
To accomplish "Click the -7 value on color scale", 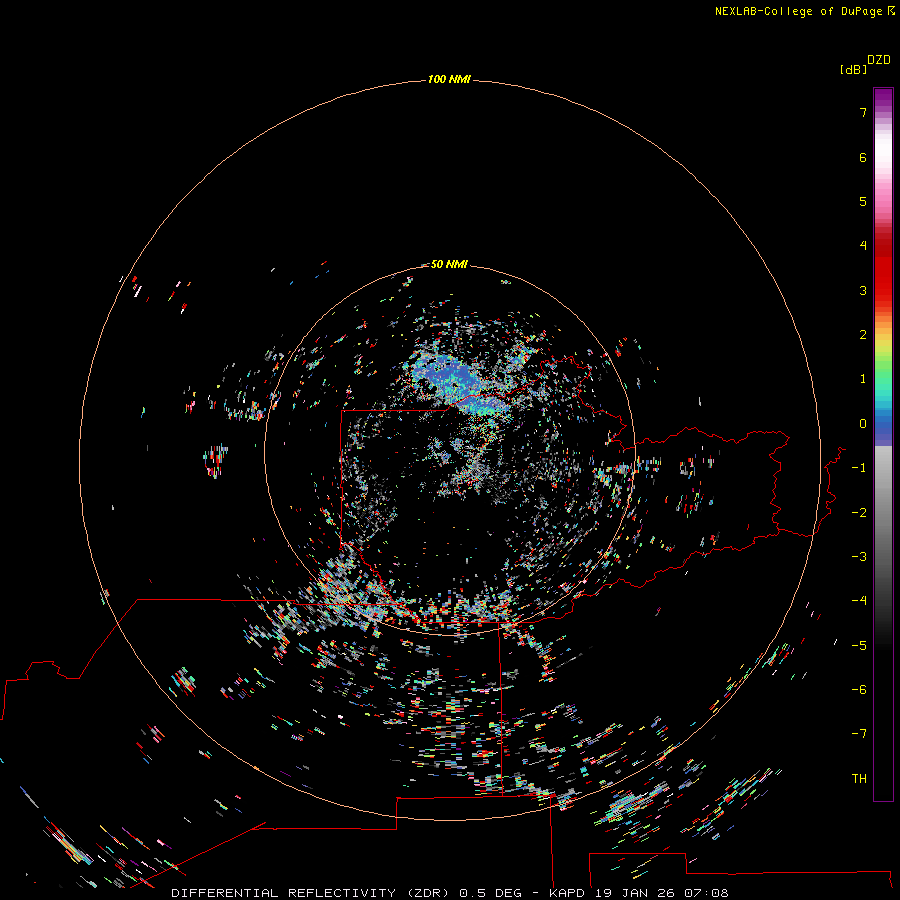I will pos(859,734).
